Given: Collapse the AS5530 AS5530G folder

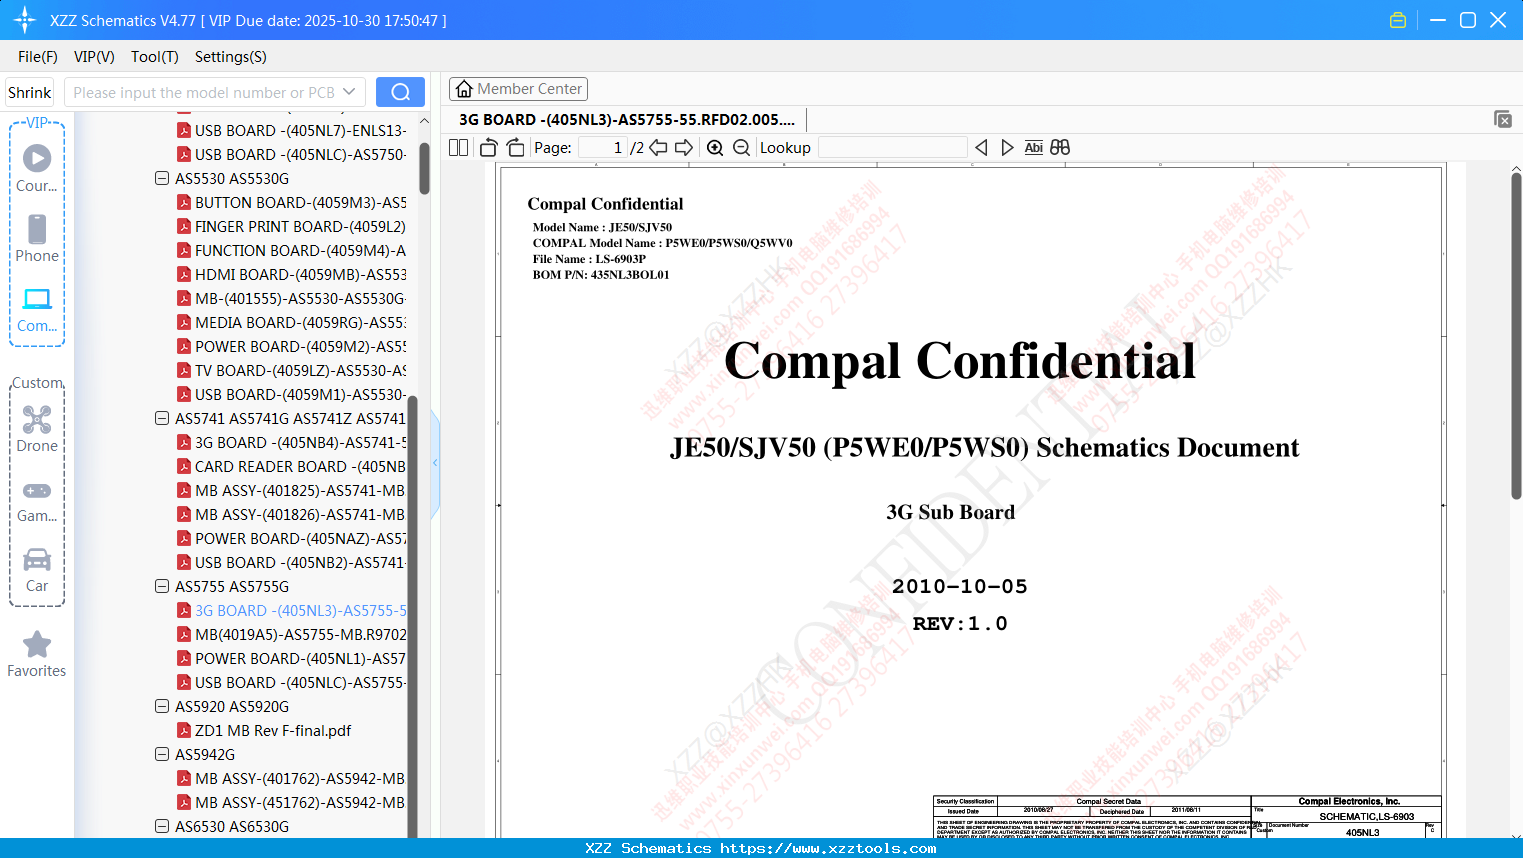Looking at the screenshot, I should pyautogui.click(x=162, y=178).
